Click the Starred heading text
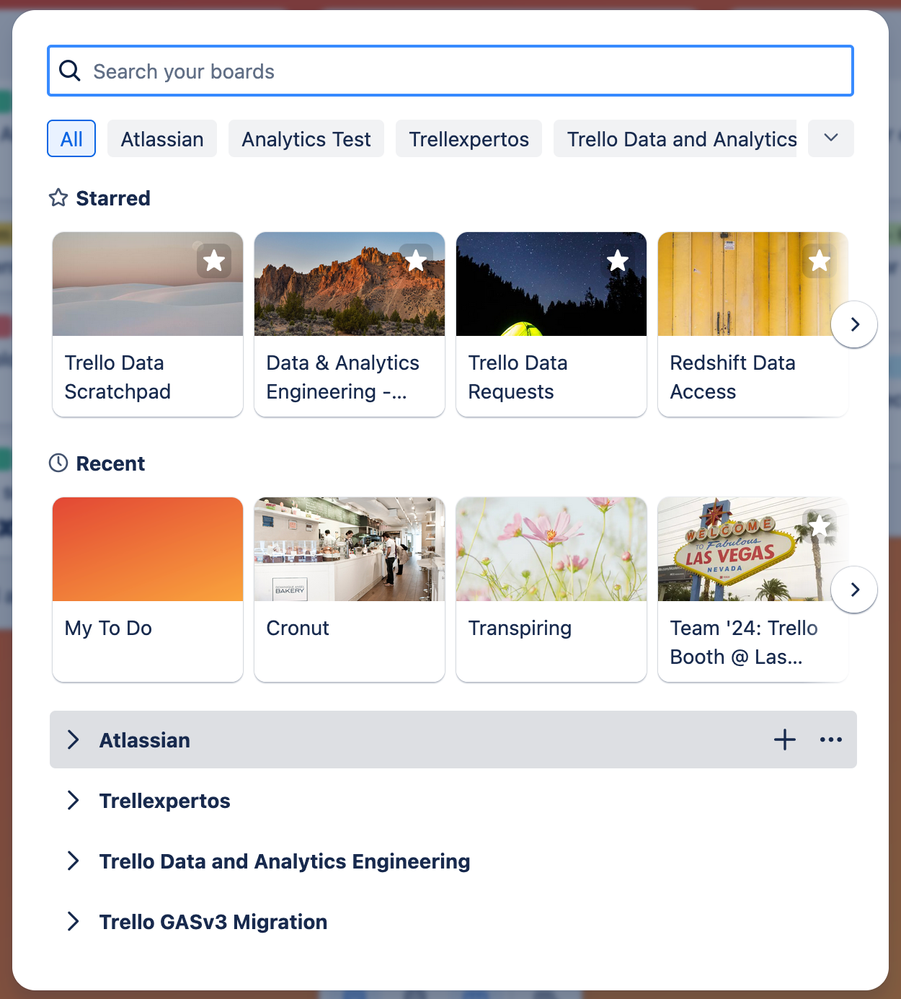 point(113,198)
